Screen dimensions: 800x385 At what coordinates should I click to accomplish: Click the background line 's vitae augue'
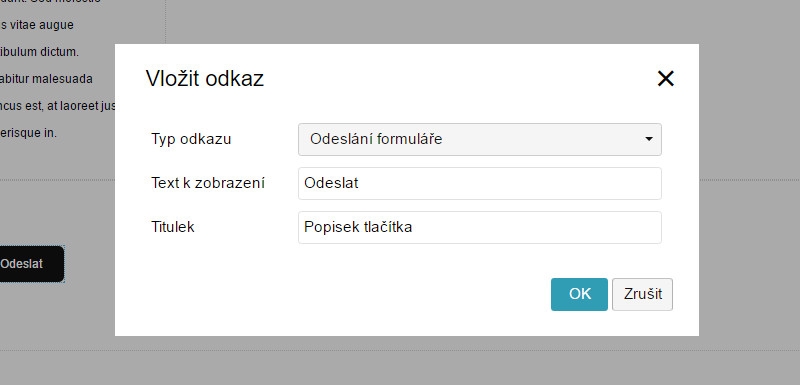click(37, 25)
